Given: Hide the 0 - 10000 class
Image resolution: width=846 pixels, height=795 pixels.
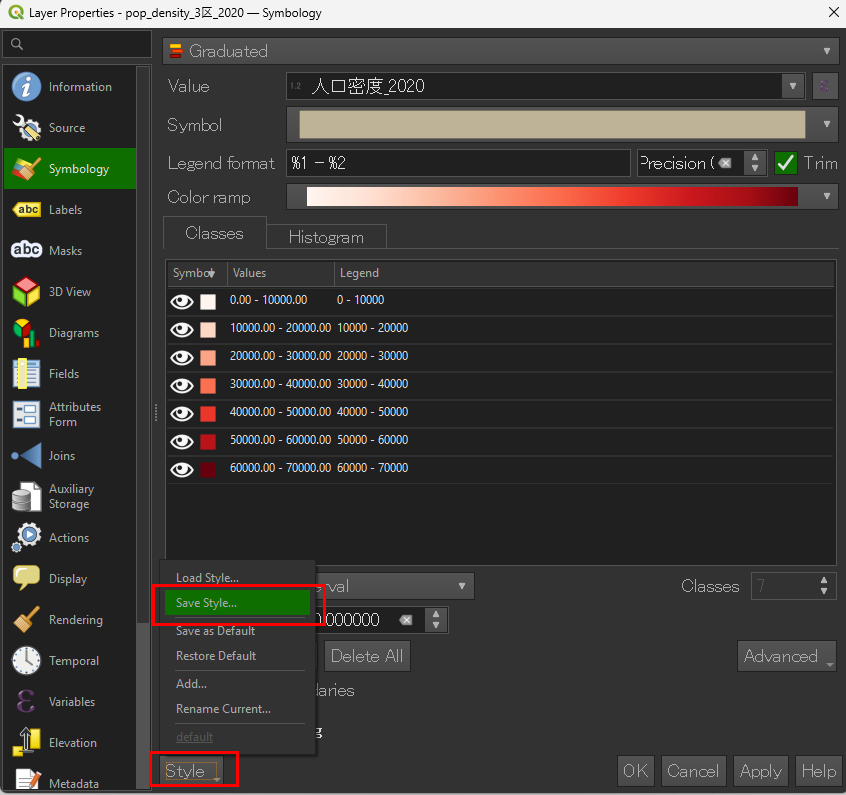Looking at the screenshot, I should [182, 301].
